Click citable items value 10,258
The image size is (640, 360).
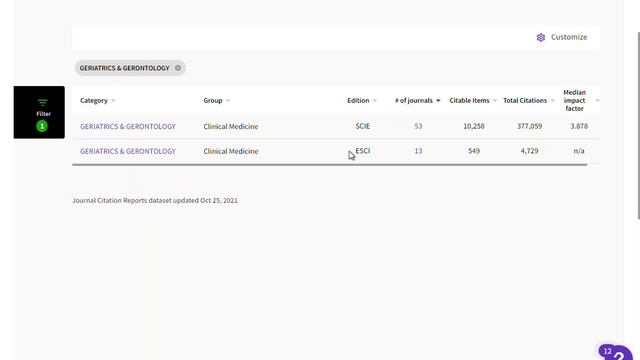pyautogui.click(x=473, y=126)
